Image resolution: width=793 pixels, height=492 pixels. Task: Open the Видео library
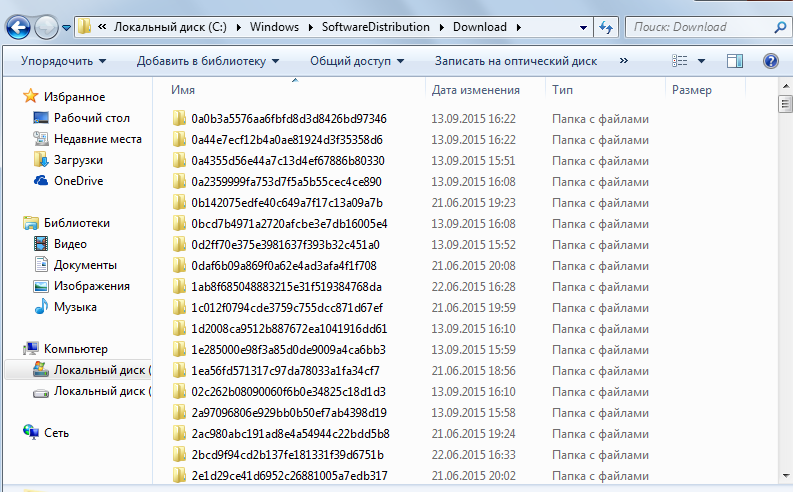[x=70, y=244]
